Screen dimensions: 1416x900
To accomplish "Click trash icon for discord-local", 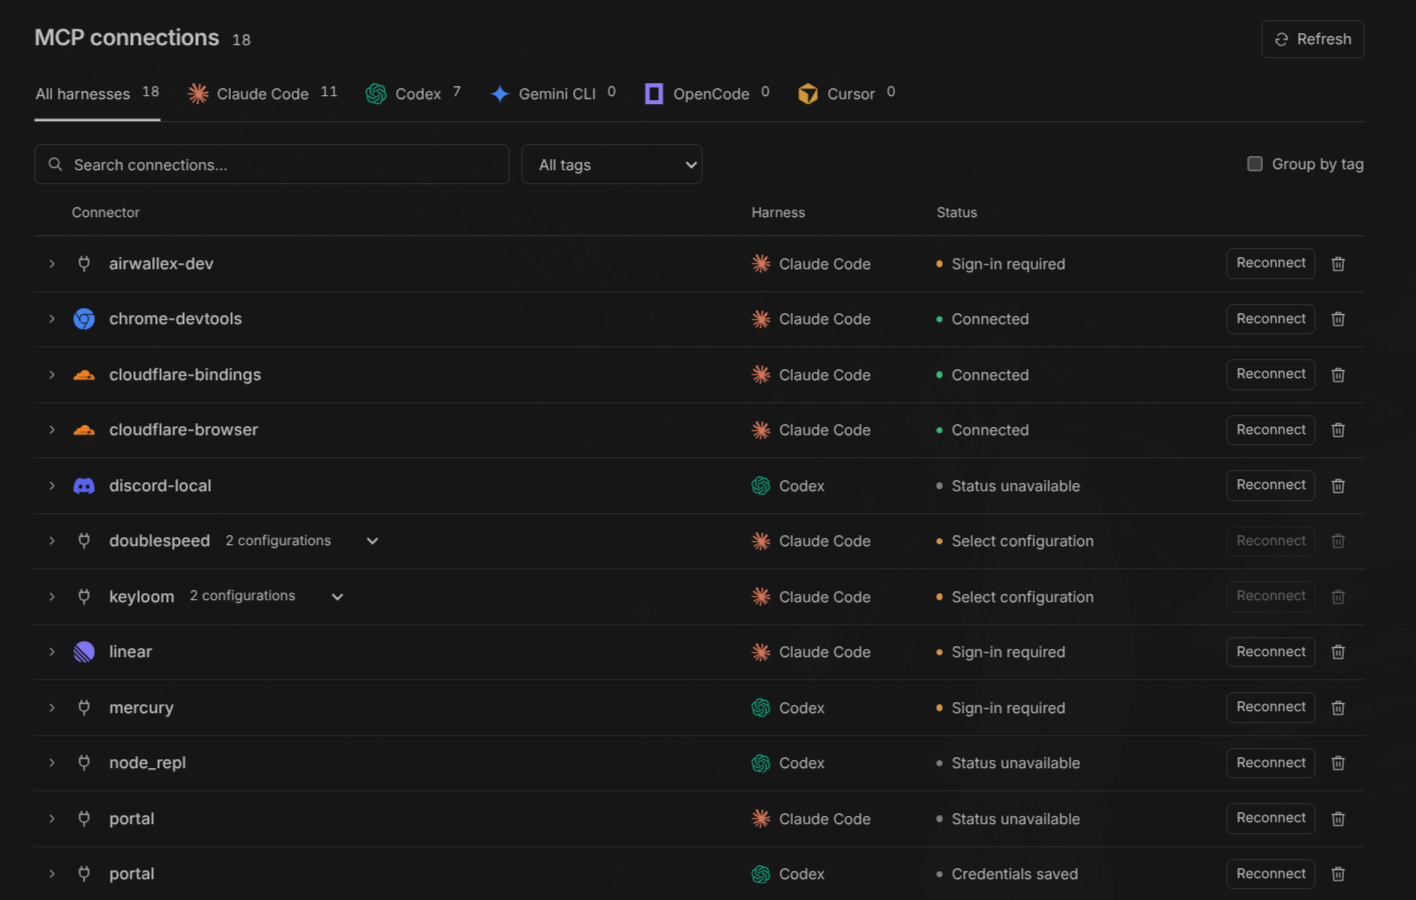I will coord(1338,486).
